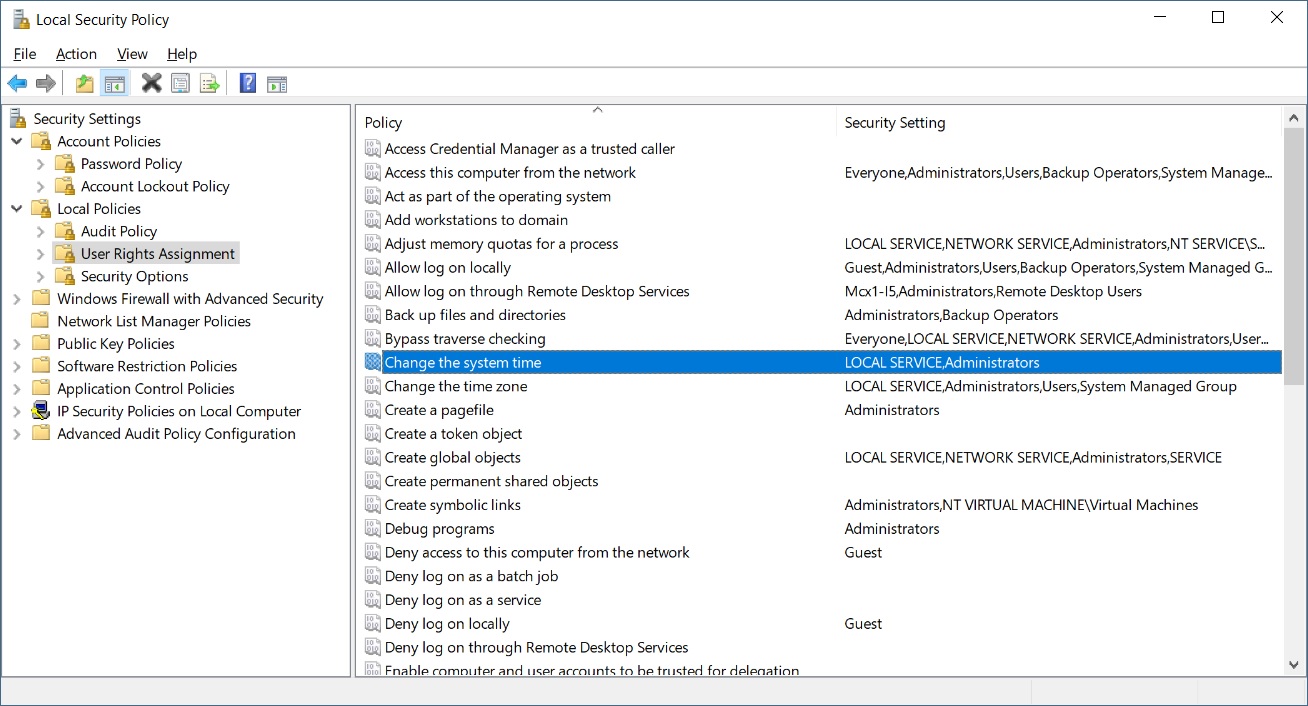Image resolution: width=1308 pixels, height=706 pixels.
Task: Open Properties from the toolbar icon
Action: click(180, 84)
